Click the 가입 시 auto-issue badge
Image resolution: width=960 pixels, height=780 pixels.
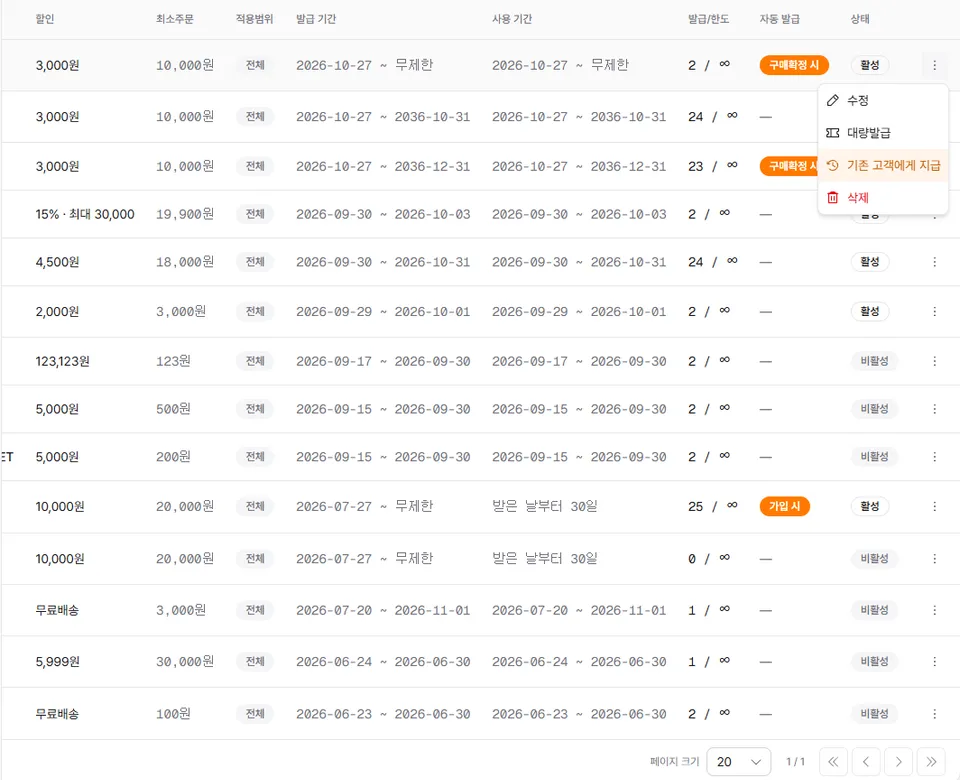pos(784,506)
